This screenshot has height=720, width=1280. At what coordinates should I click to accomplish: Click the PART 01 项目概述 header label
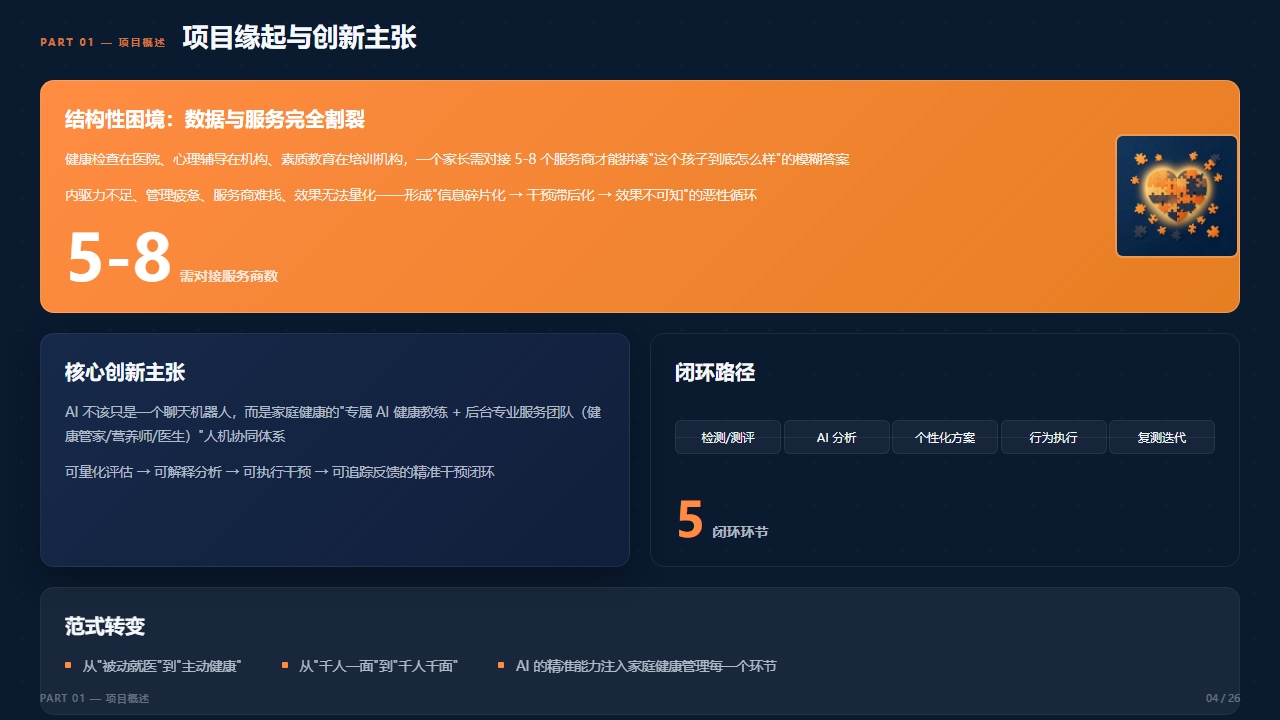[x=103, y=42]
